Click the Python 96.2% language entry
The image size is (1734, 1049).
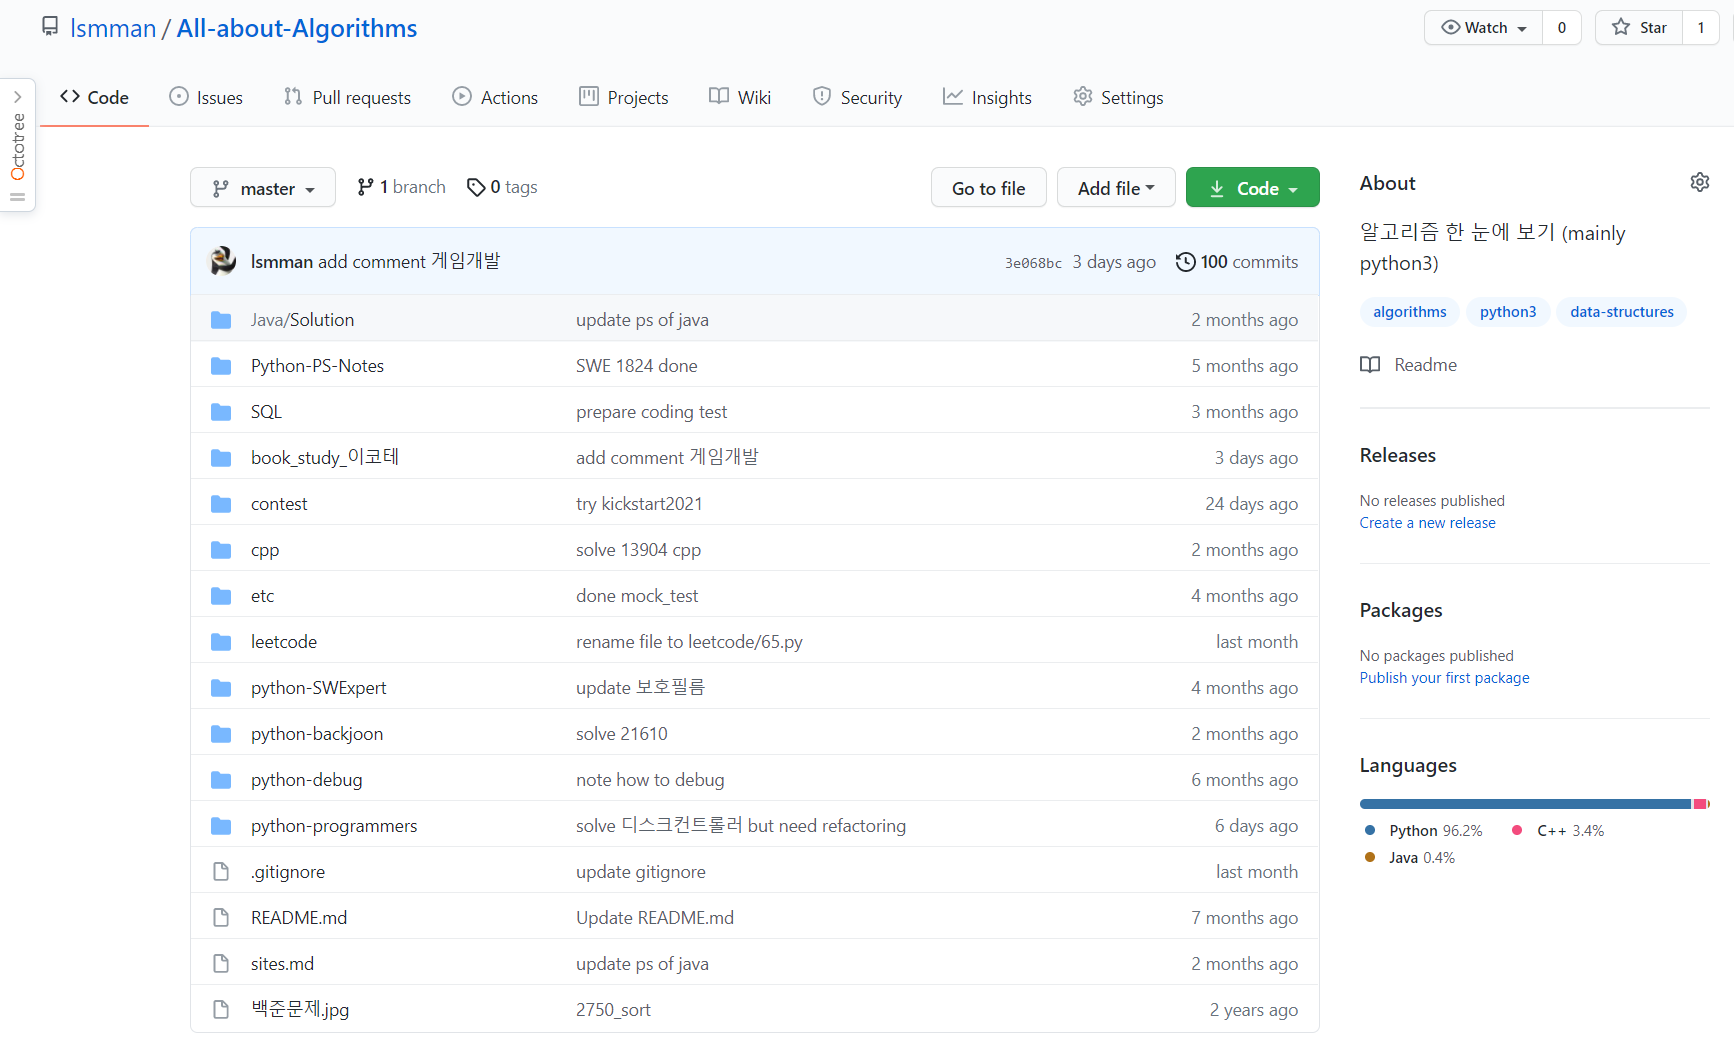coord(1424,831)
